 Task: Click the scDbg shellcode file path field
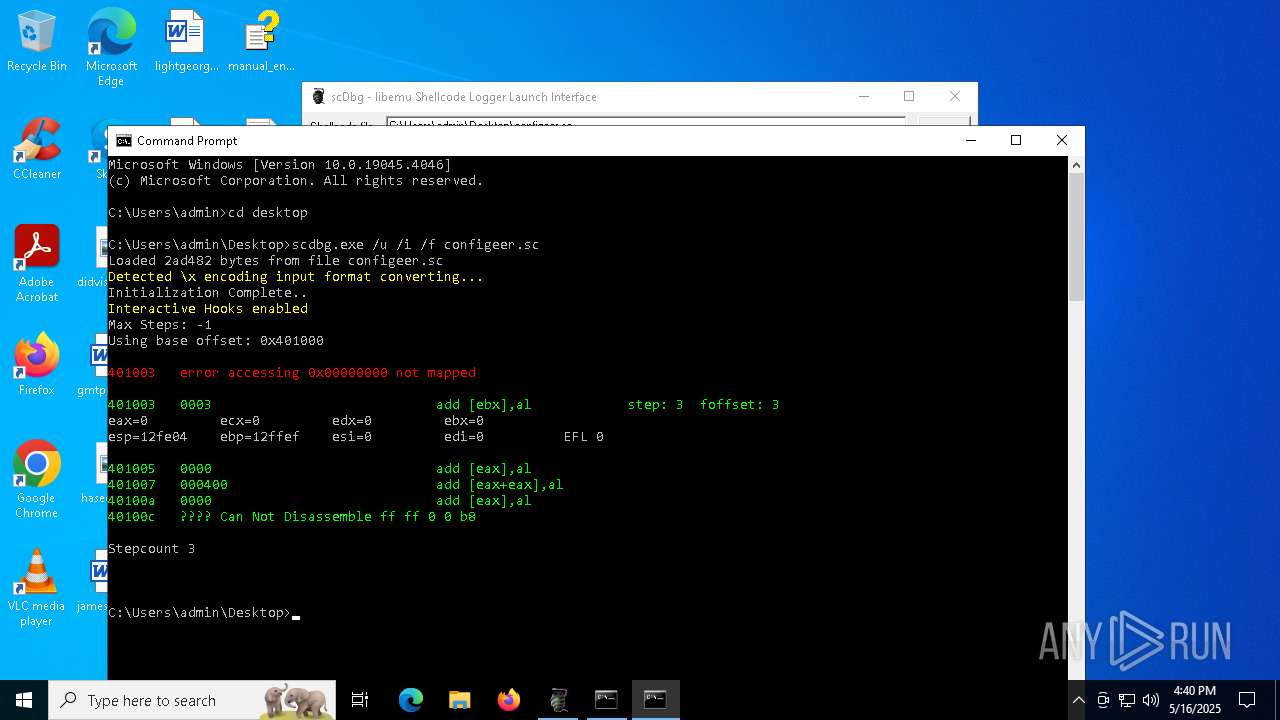(x=645, y=123)
